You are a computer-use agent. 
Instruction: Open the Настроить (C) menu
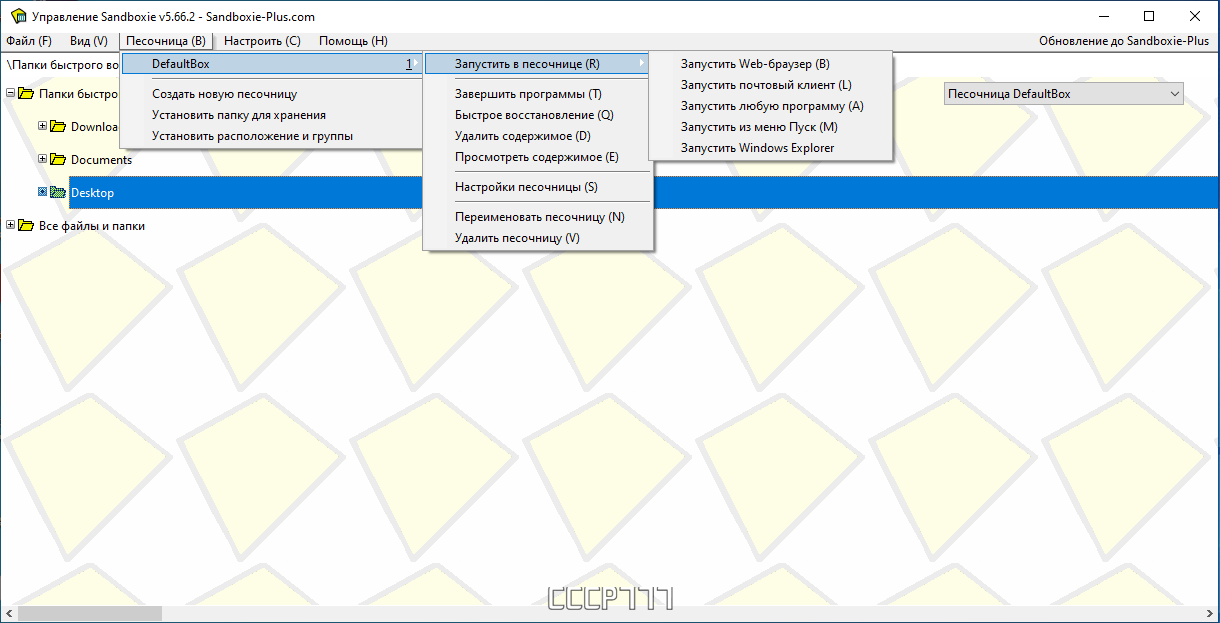coord(262,41)
